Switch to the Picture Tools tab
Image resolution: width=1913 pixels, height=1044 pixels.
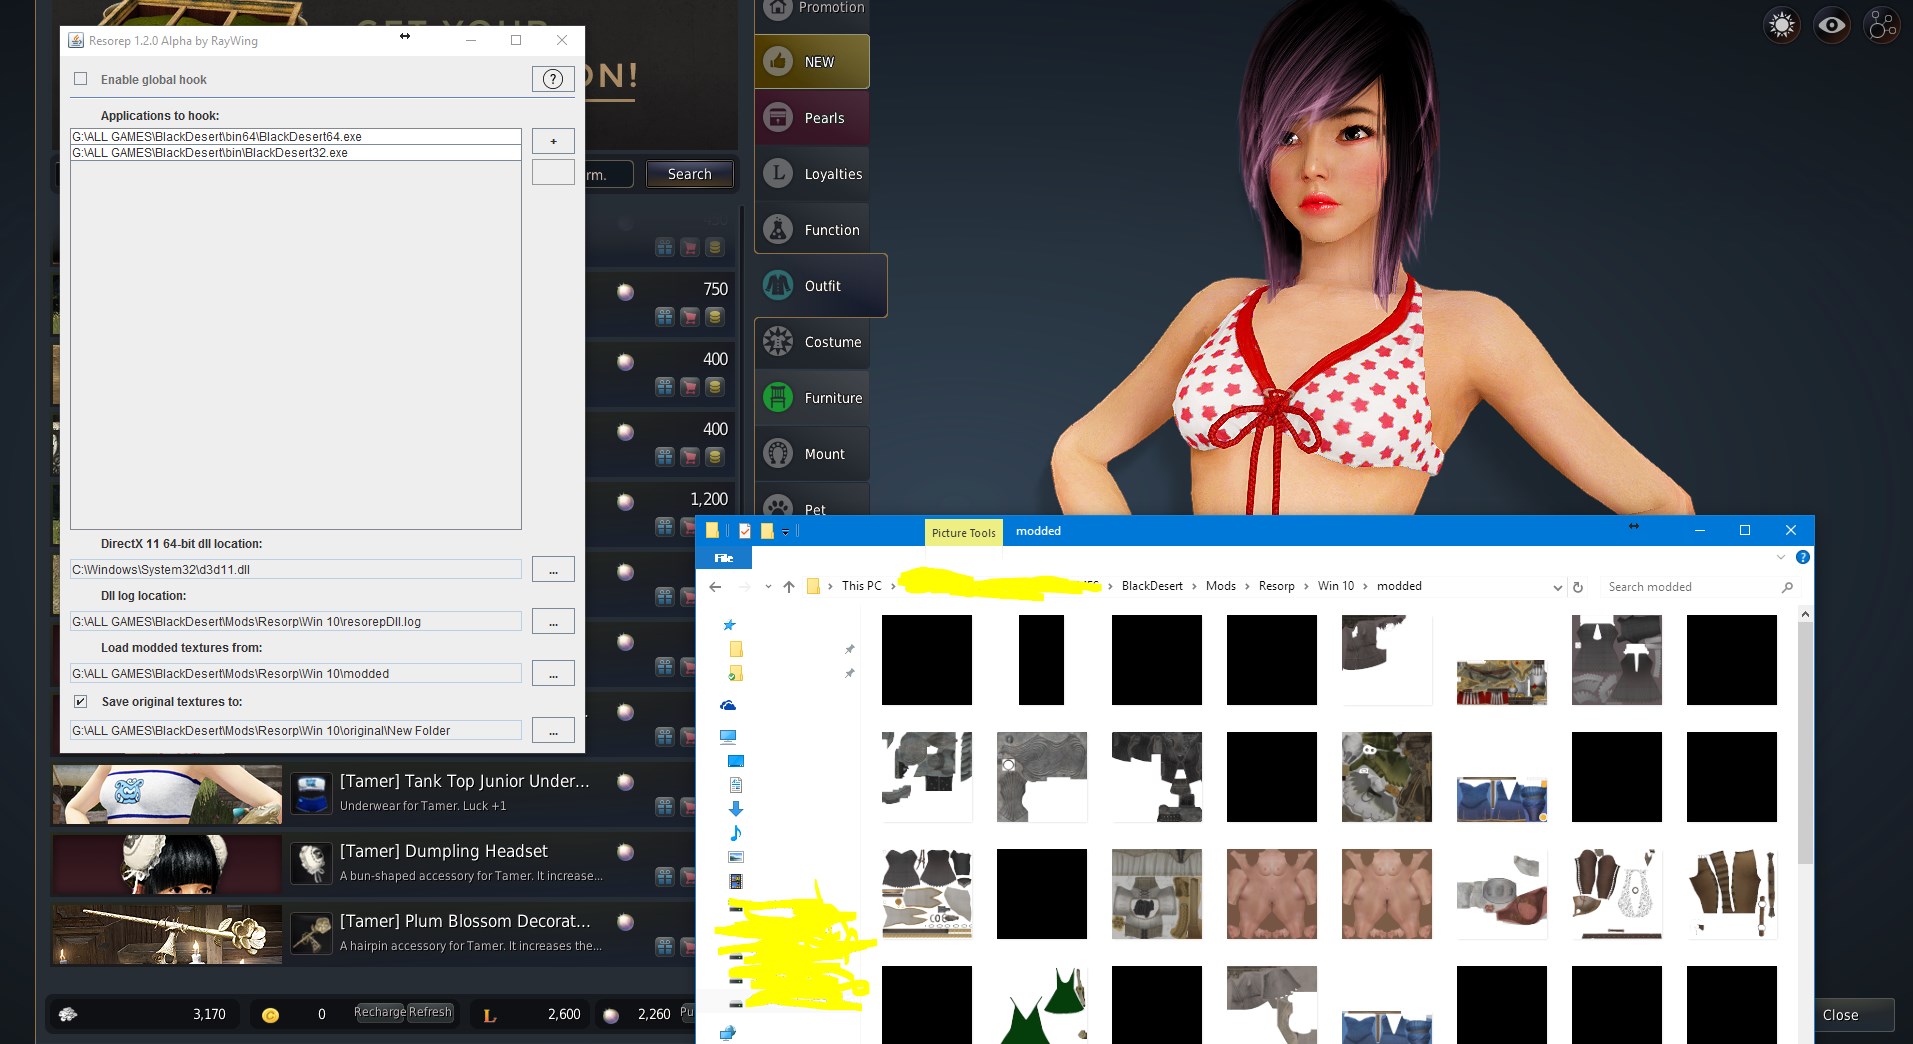click(963, 533)
